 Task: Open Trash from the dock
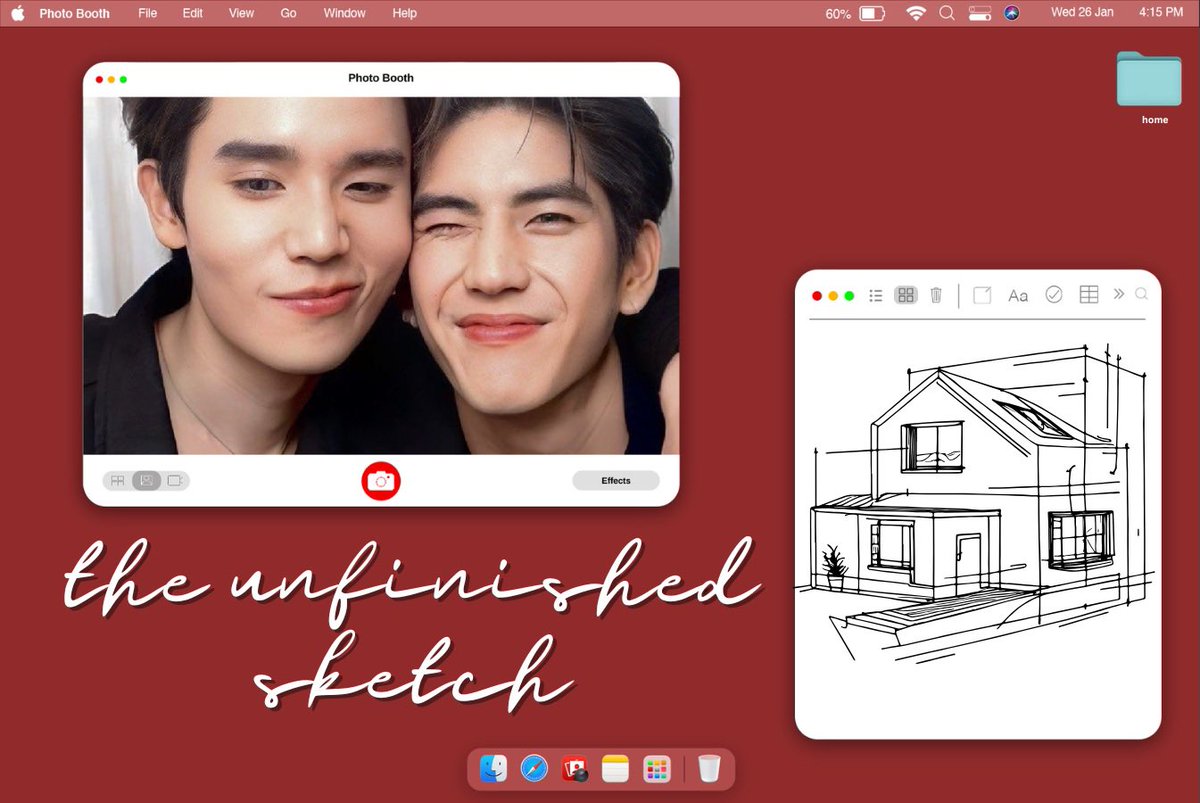pyautogui.click(x=709, y=768)
